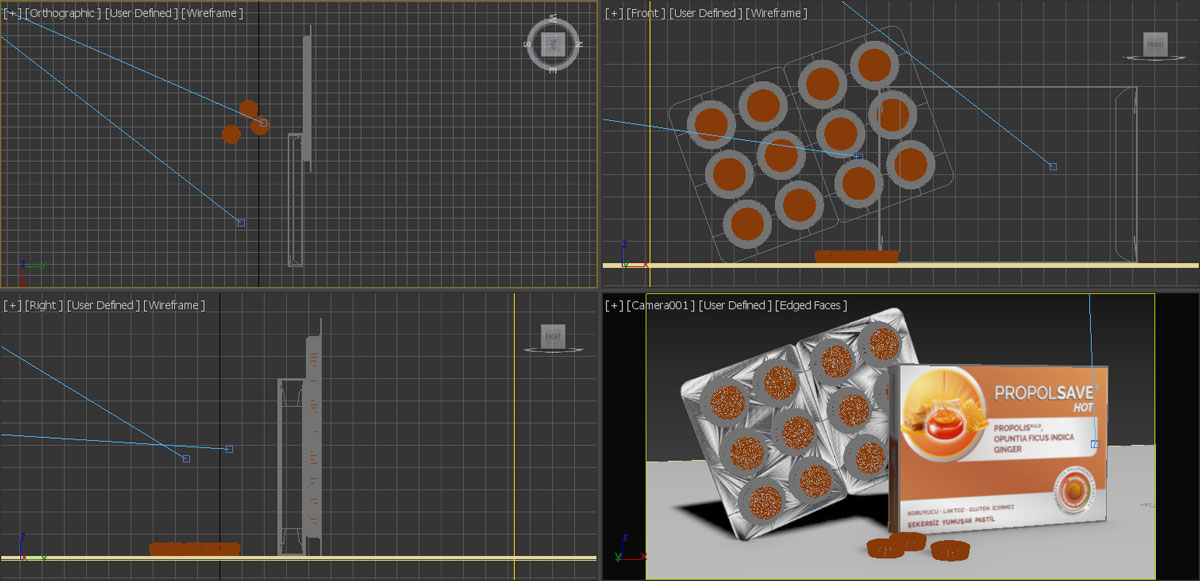Open Wireframe shading menu in Orthographic viewport

pos(211,13)
